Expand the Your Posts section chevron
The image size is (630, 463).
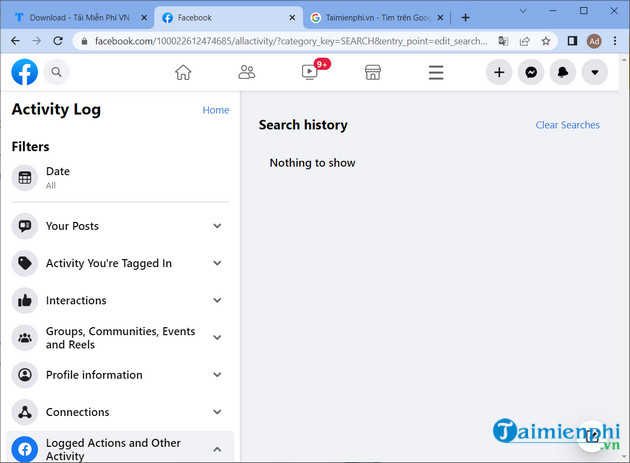[x=217, y=226]
